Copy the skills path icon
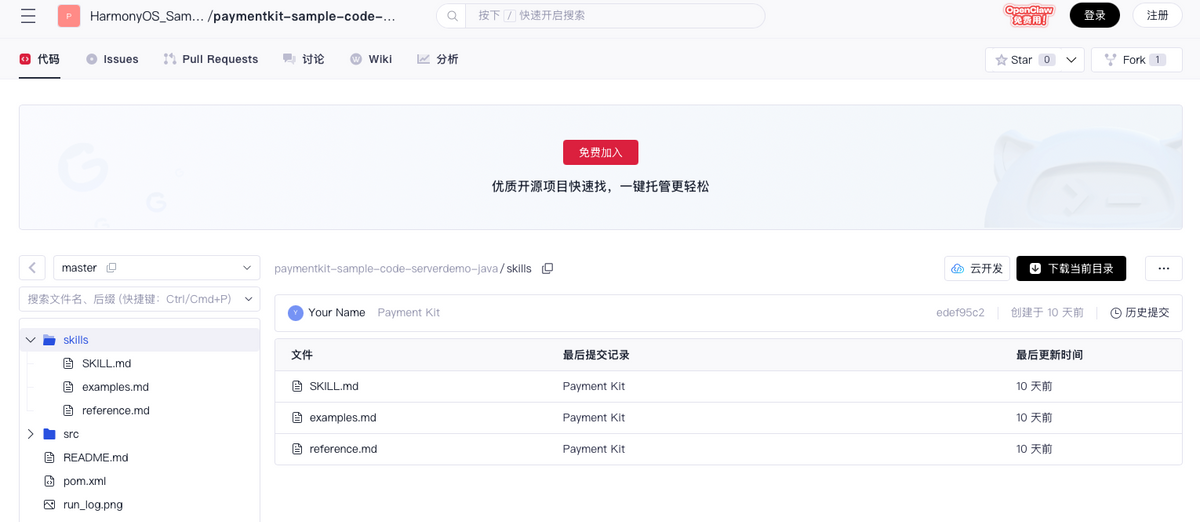 pos(547,269)
